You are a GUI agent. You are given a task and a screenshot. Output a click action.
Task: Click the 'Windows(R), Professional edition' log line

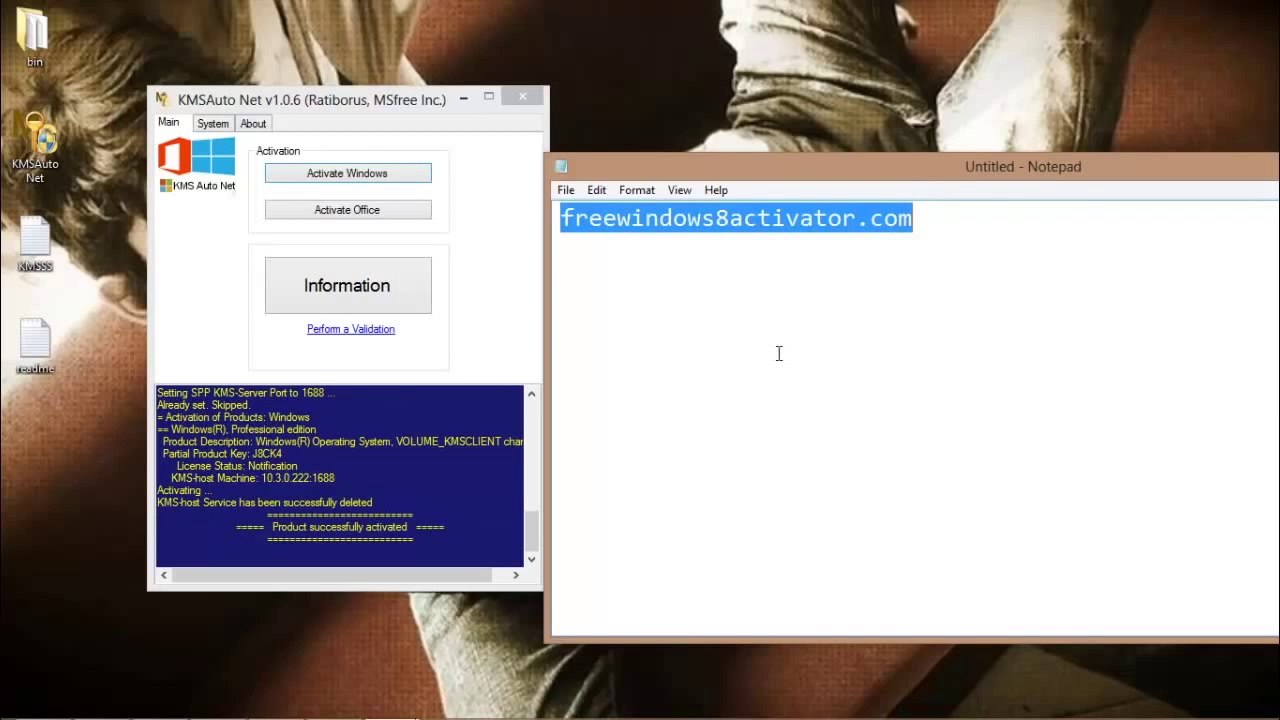[236, 430]
